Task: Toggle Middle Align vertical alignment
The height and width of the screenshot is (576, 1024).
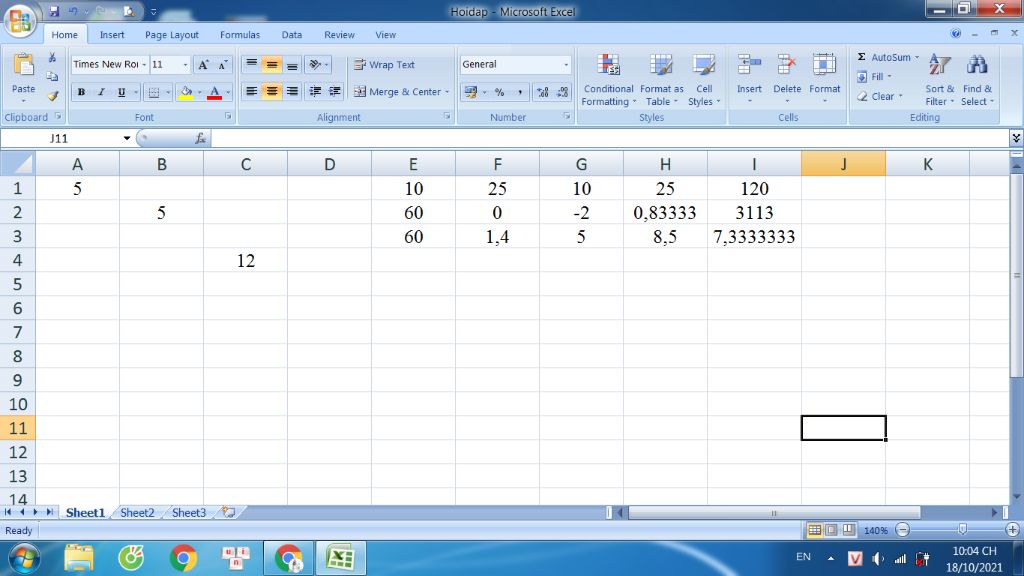Action: tap(272, 64)
